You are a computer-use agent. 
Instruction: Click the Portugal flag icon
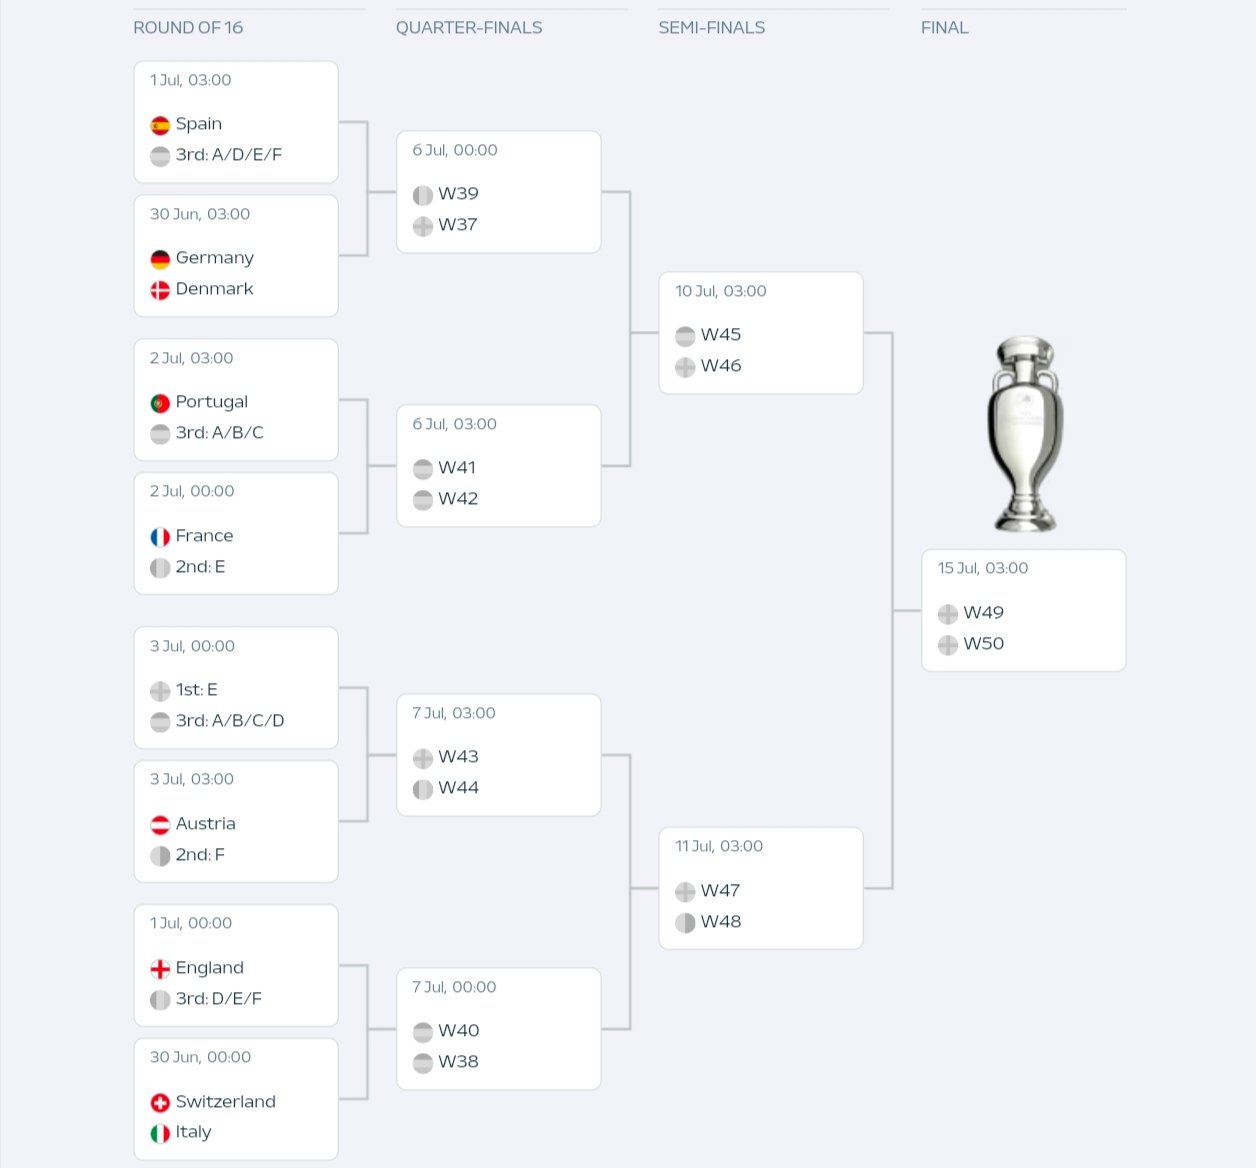click(160, 403)
